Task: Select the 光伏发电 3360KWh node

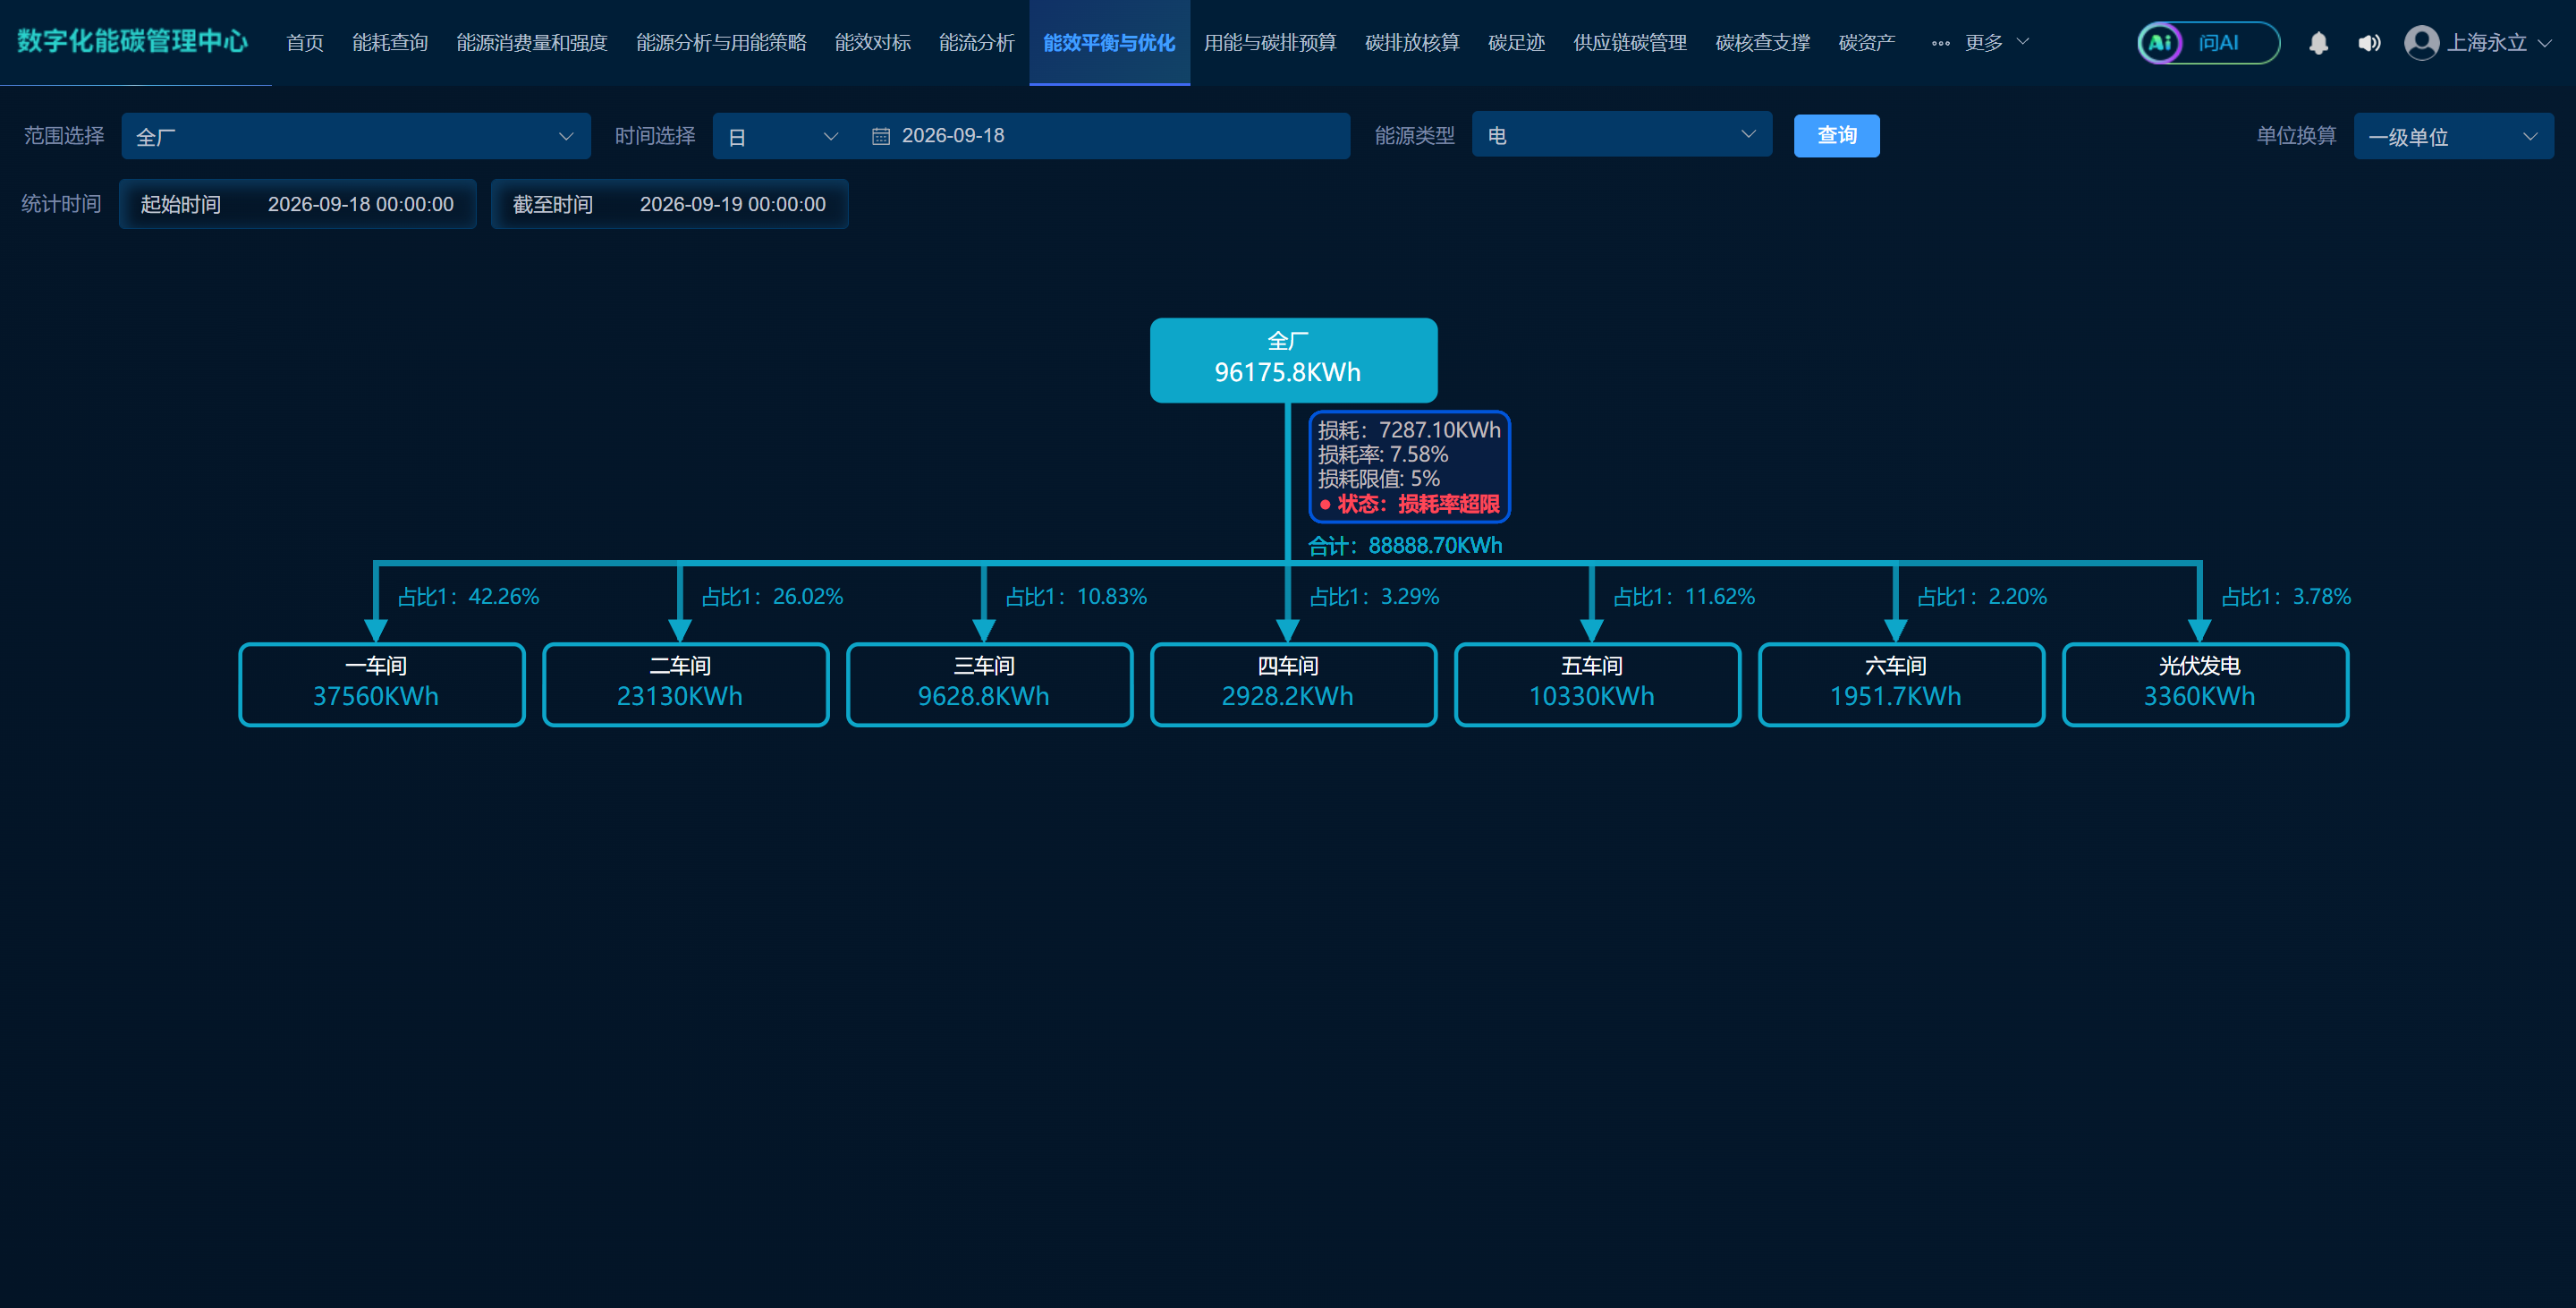Action: coord(2206,684)
